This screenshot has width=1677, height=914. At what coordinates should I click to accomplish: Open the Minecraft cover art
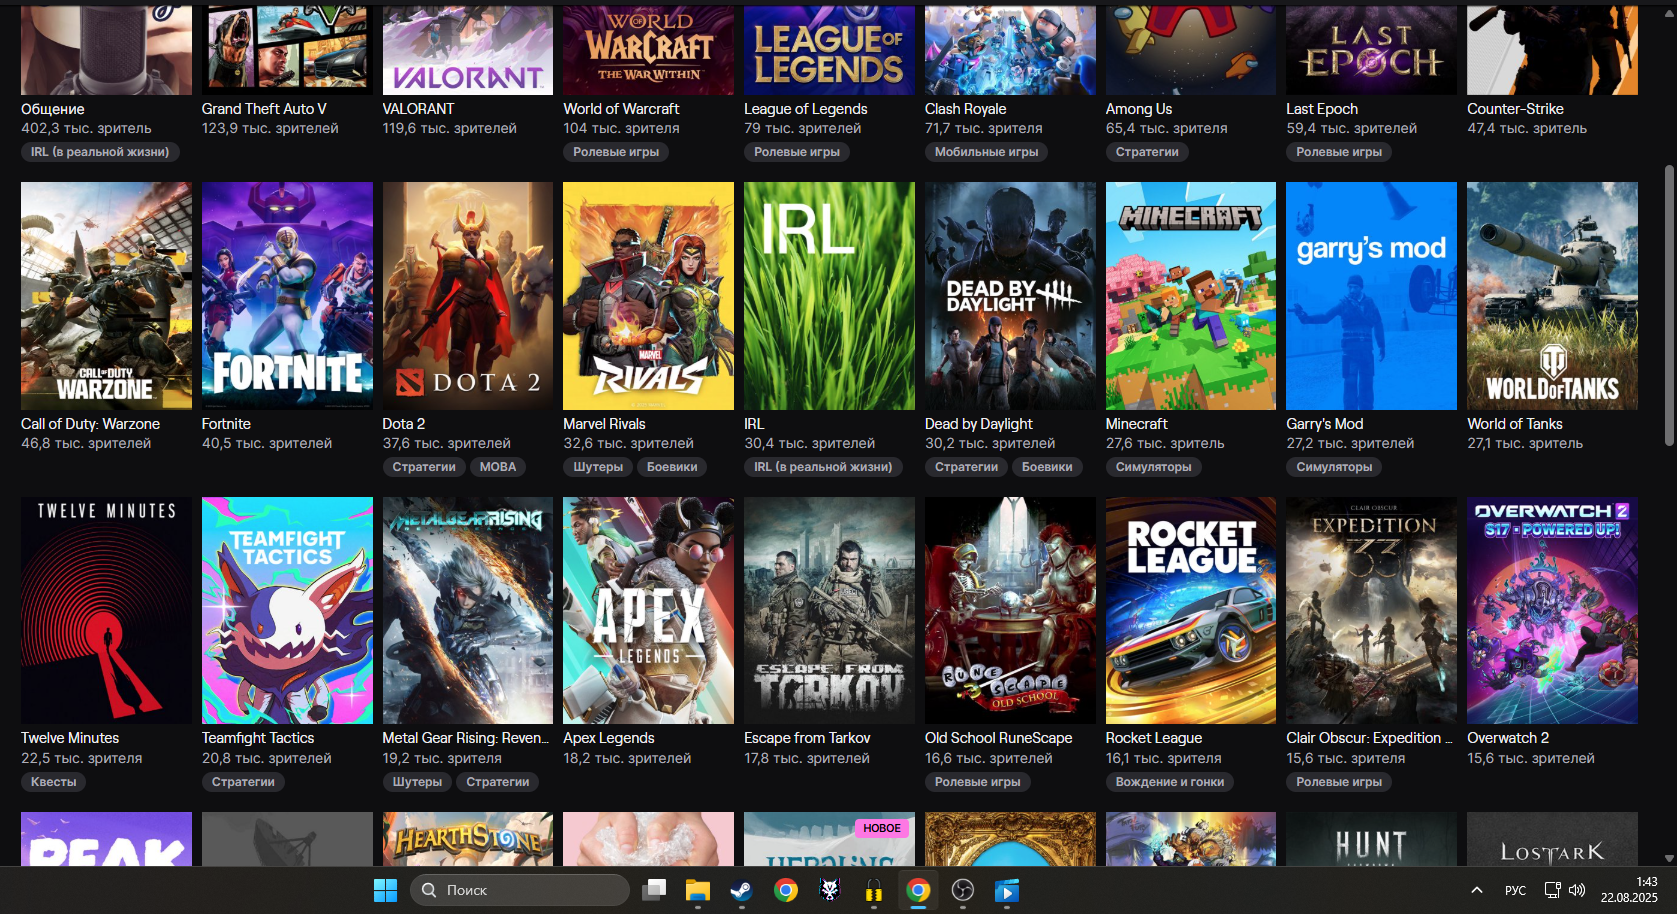click(x=1191, y=296)
